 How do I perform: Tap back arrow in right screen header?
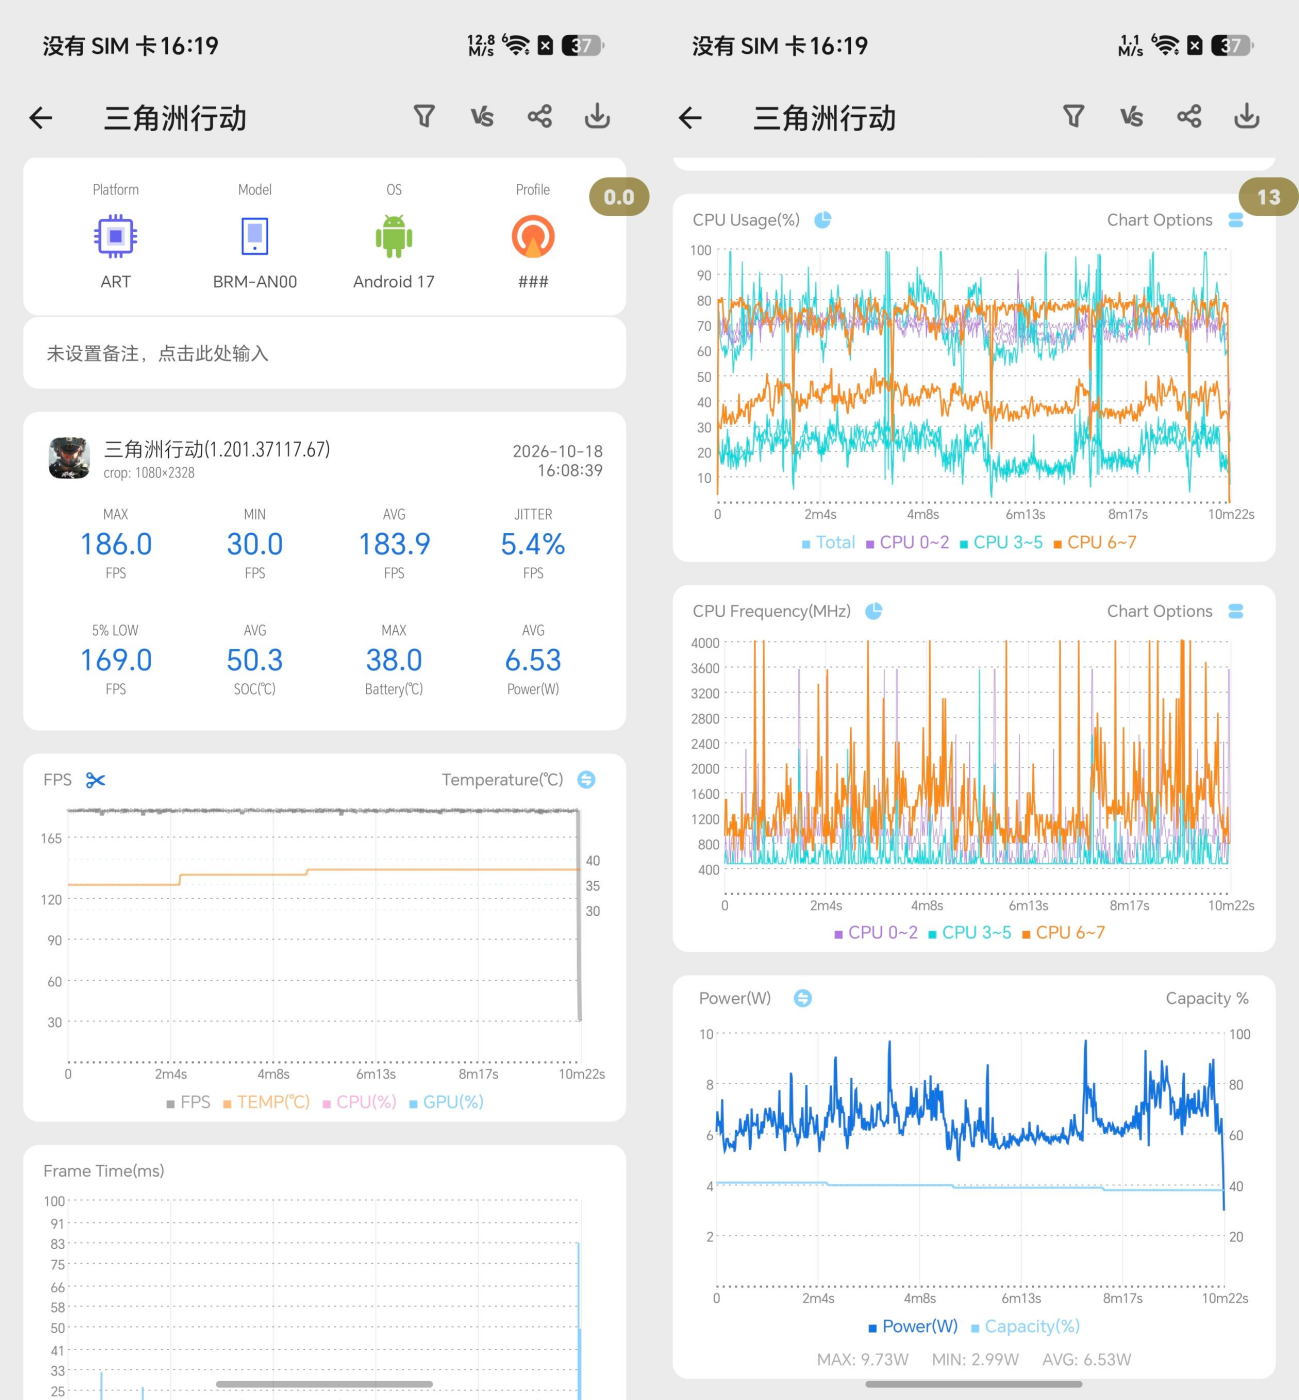point(690,118)
